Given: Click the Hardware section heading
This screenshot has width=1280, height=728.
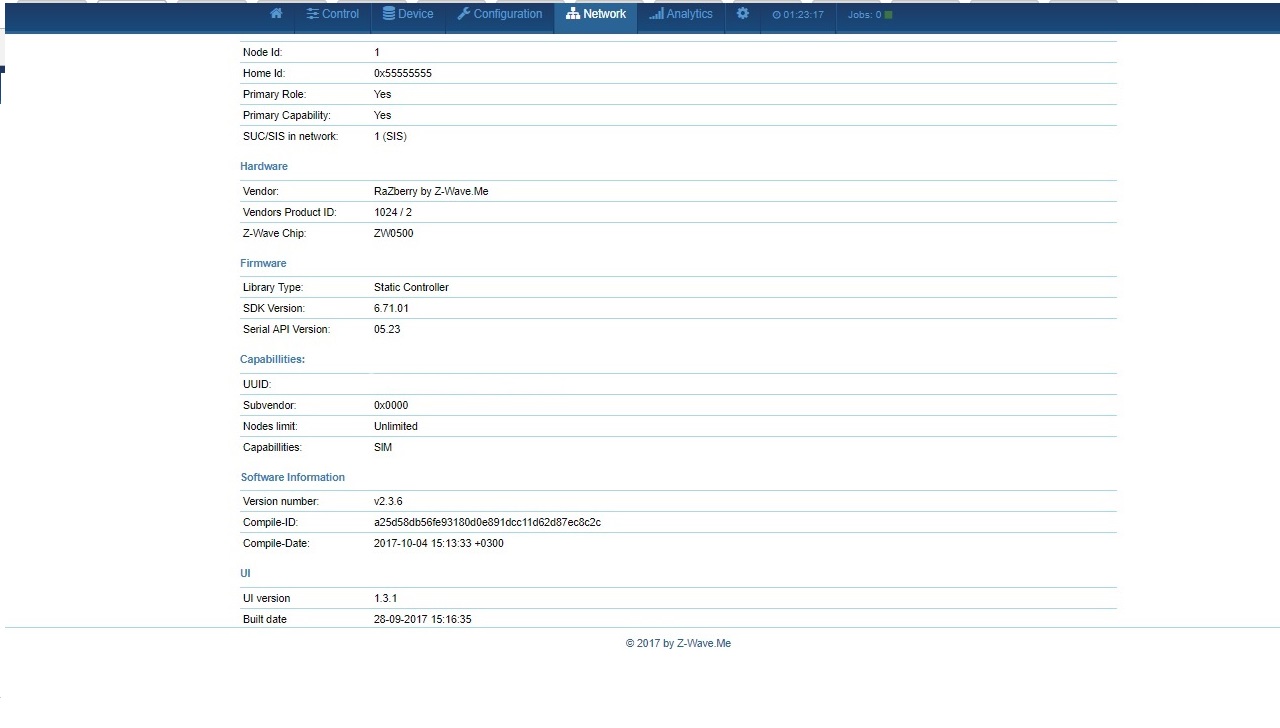Looking at the screenshot, I should 264,166.
